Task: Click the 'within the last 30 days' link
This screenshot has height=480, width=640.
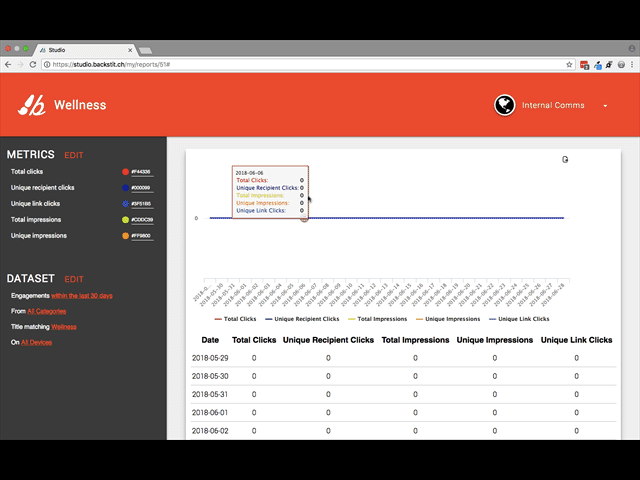Action: [x=82, y=296]
